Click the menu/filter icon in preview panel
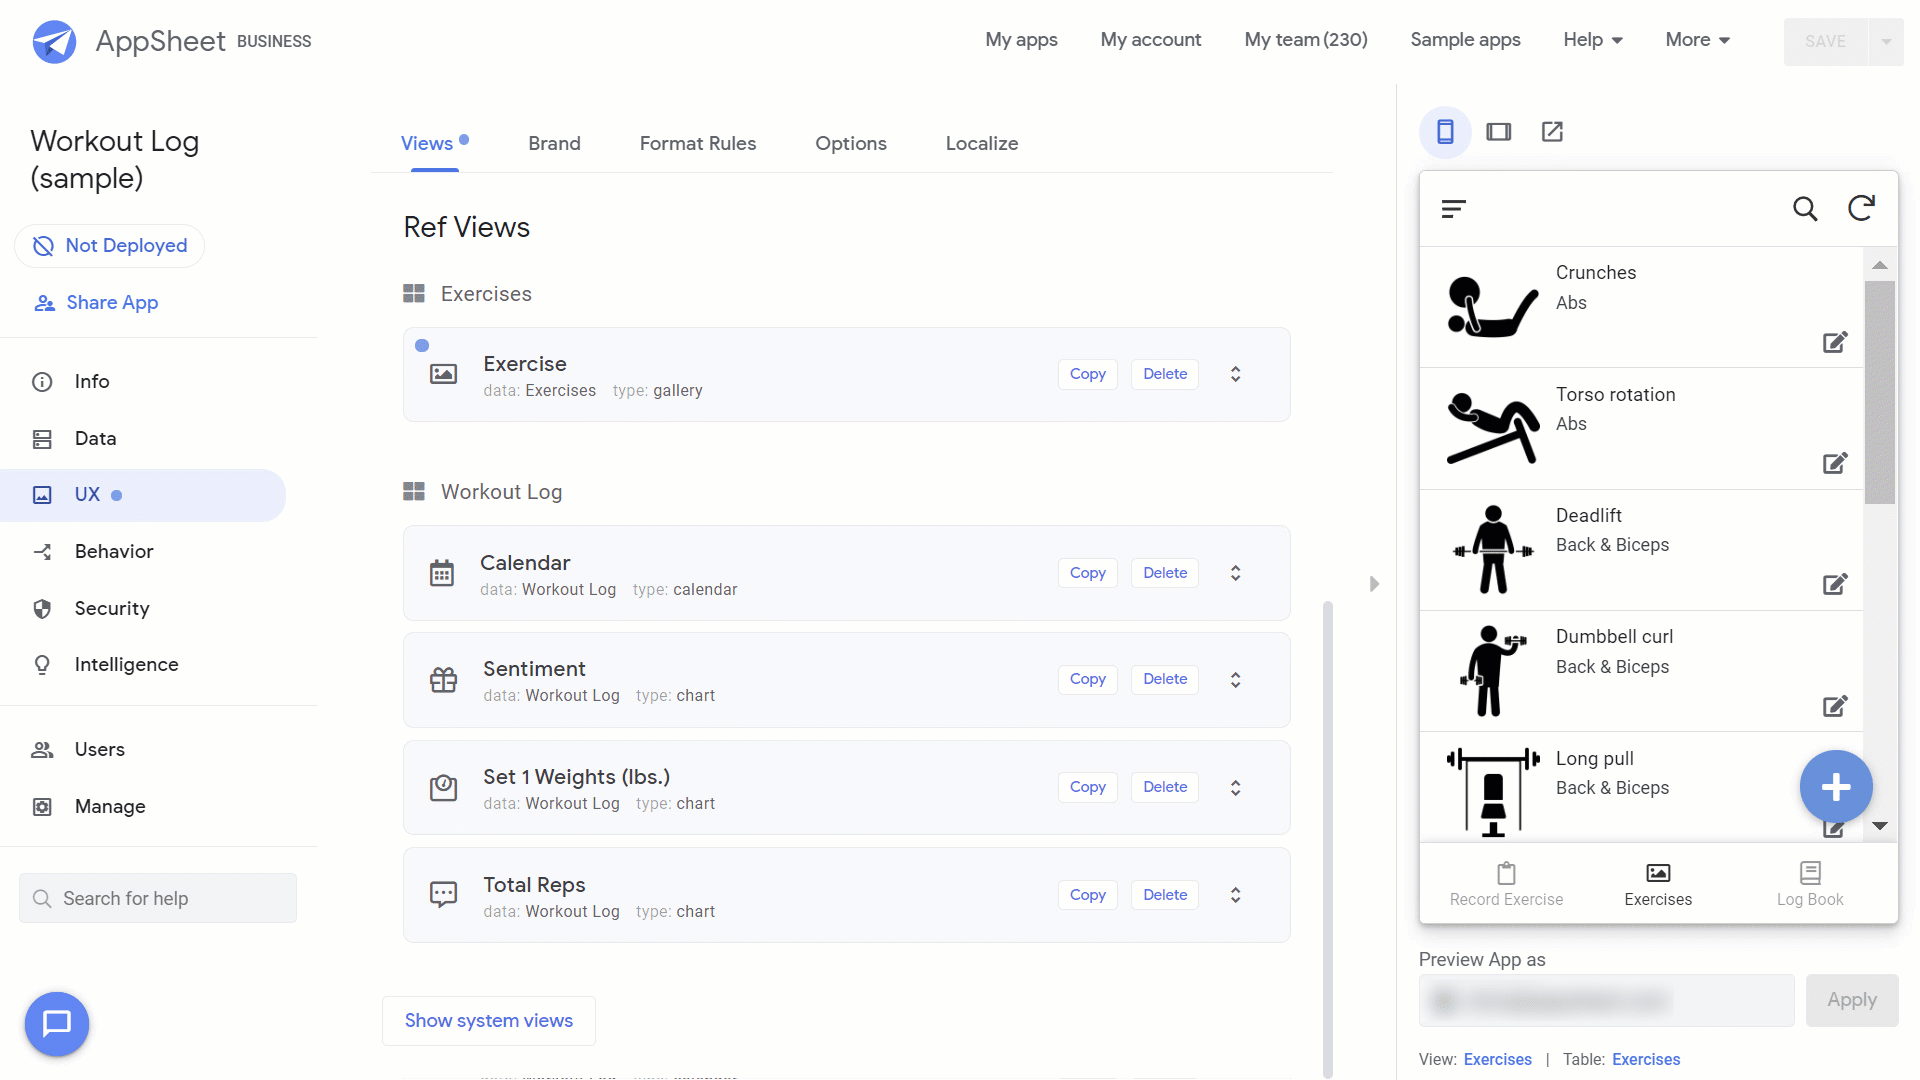The width and height of the screenshot is (1920, 1080). 1453,208
